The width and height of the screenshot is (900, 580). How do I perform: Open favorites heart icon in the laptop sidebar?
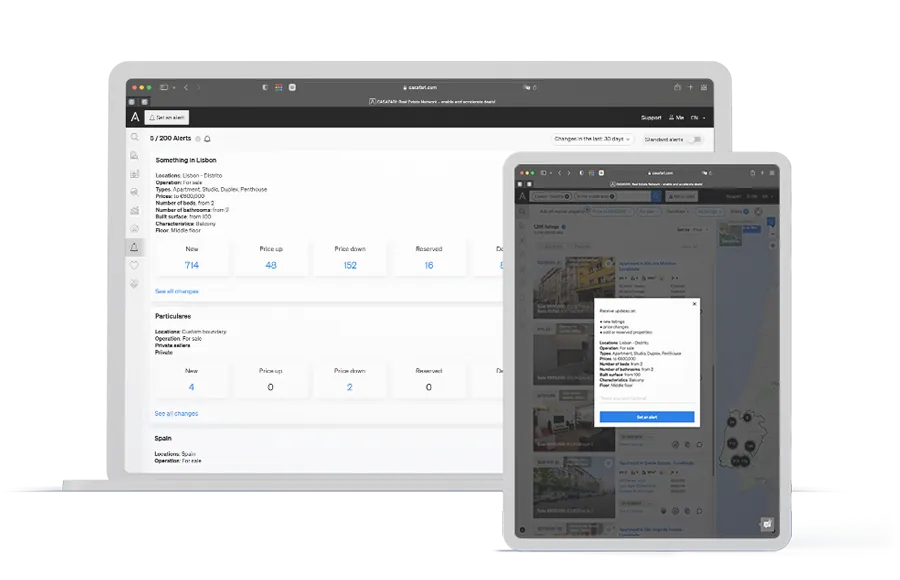tap(134, 265)
